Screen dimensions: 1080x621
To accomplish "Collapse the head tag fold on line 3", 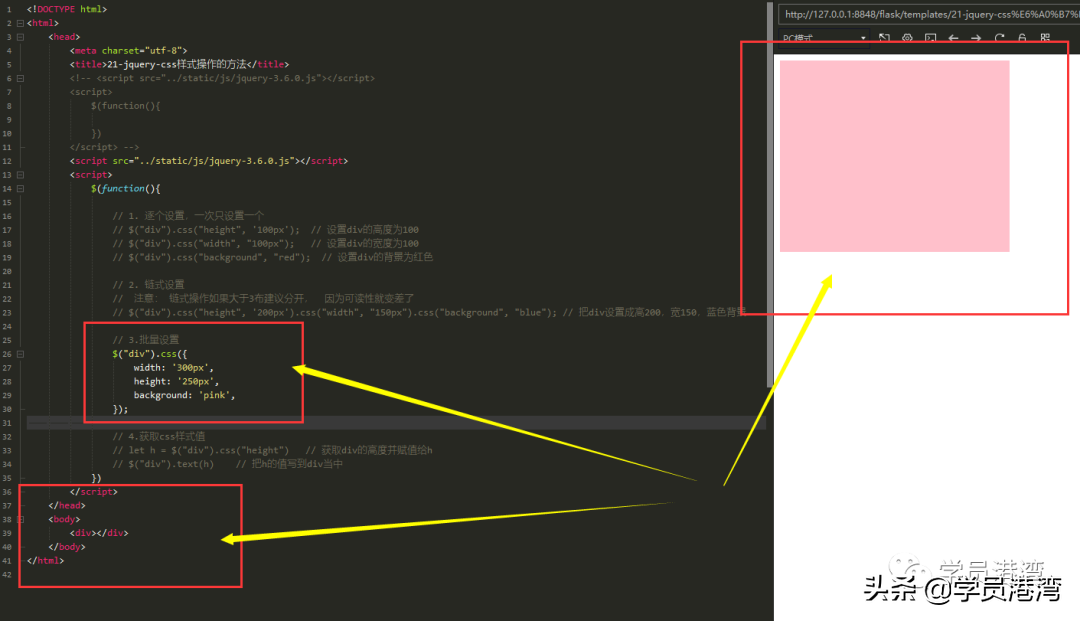I will pyautogui.click(x=21, y=37).
